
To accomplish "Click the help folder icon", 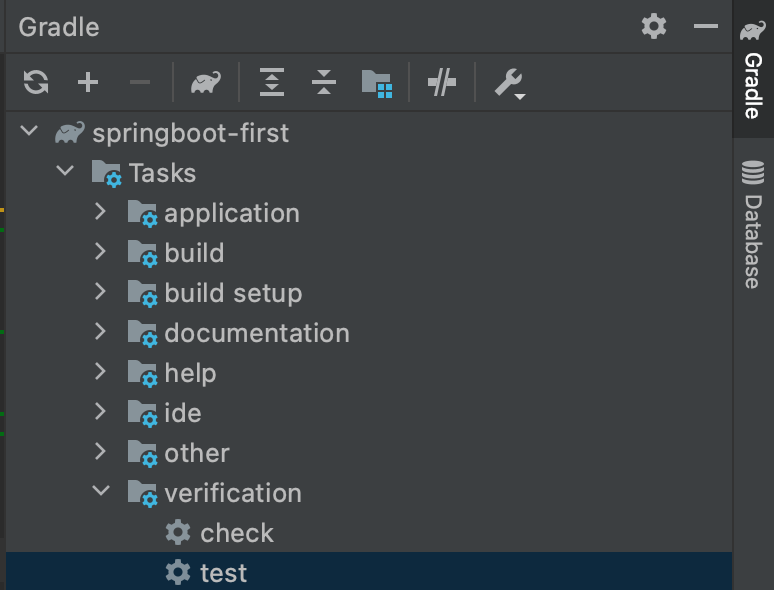I will point(143,374).
